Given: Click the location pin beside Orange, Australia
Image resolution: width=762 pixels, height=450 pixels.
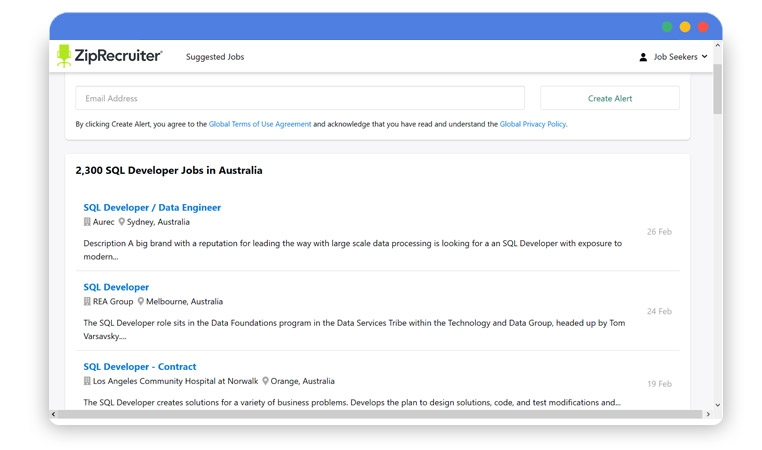Looking at the screenshot, I should click(266, 381).
